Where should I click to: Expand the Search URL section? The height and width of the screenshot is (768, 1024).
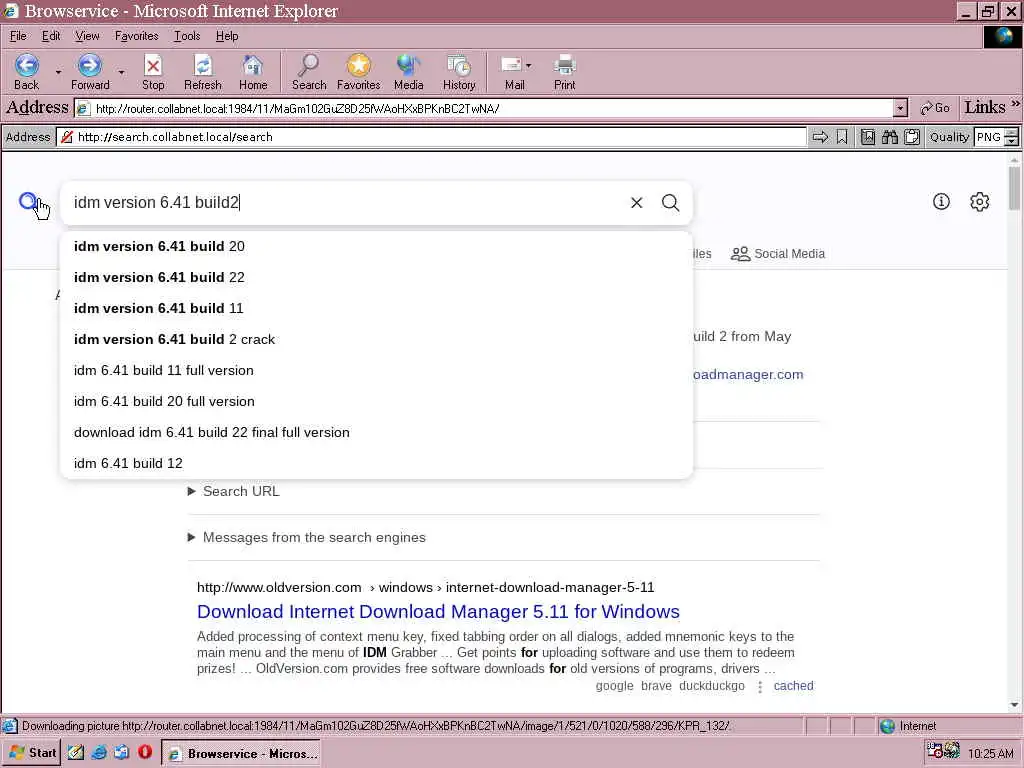[x=234, y=491]
